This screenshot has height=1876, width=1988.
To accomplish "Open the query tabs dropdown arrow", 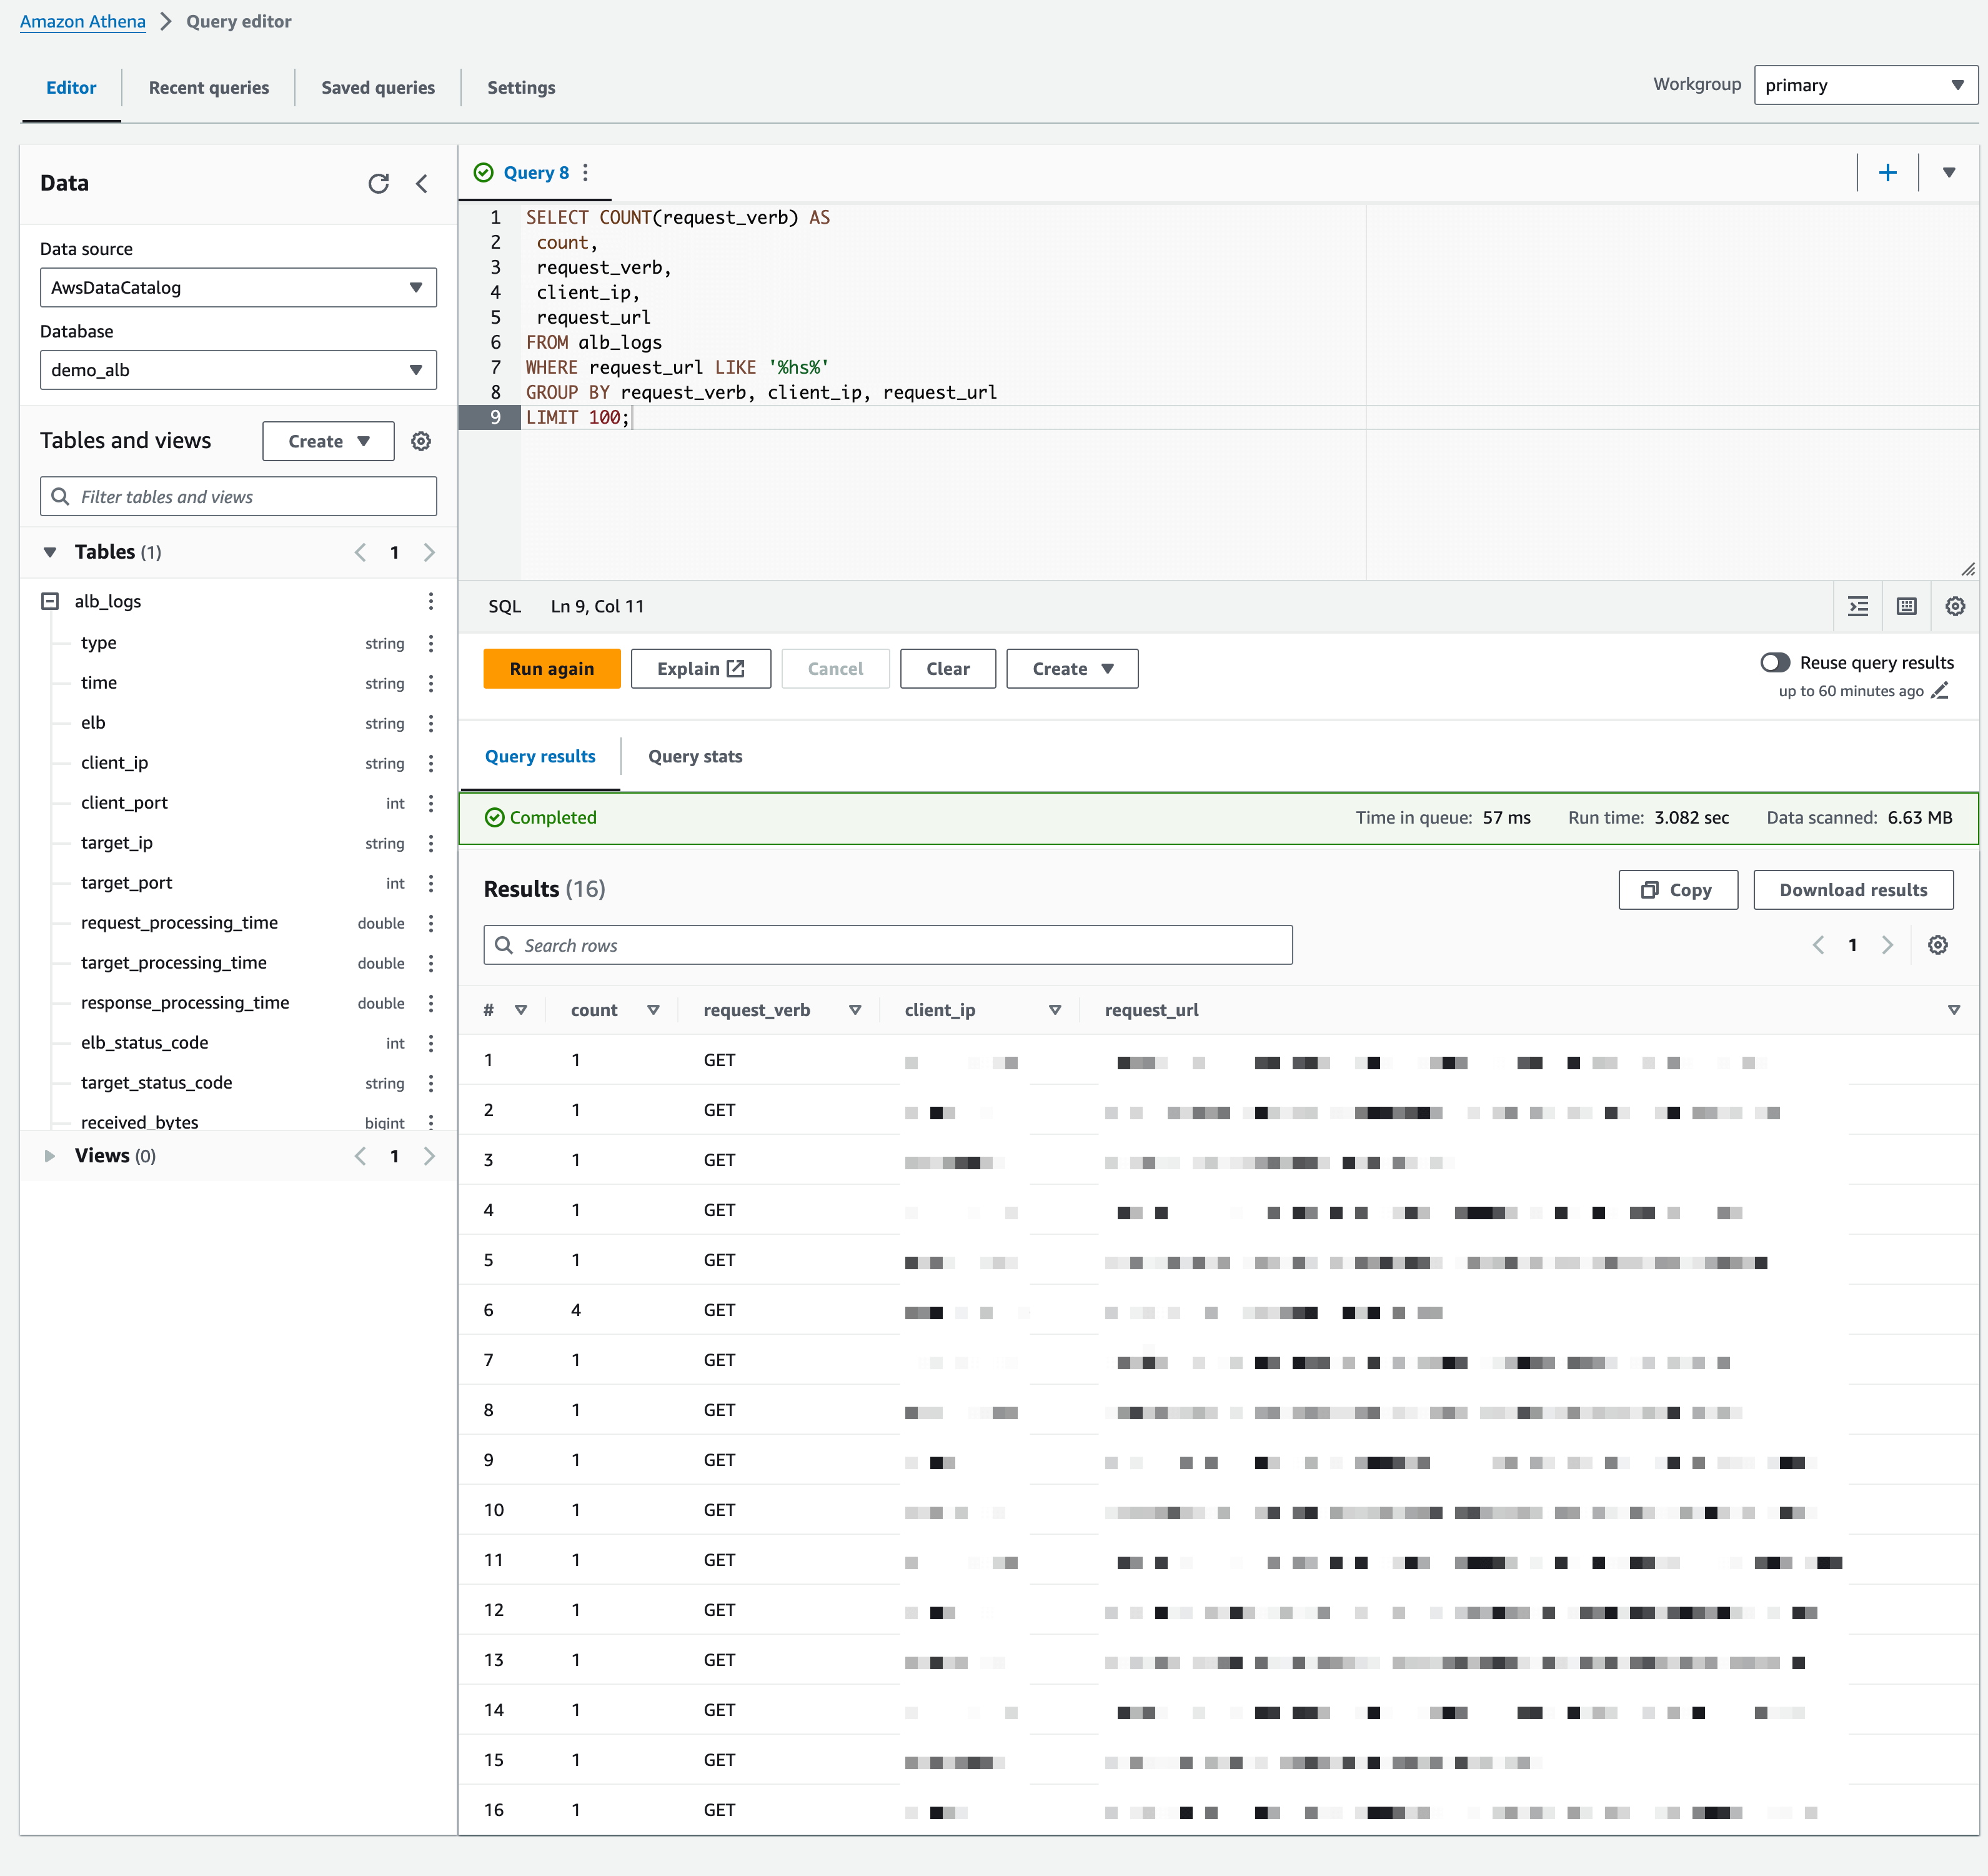I will point(1949,173).
